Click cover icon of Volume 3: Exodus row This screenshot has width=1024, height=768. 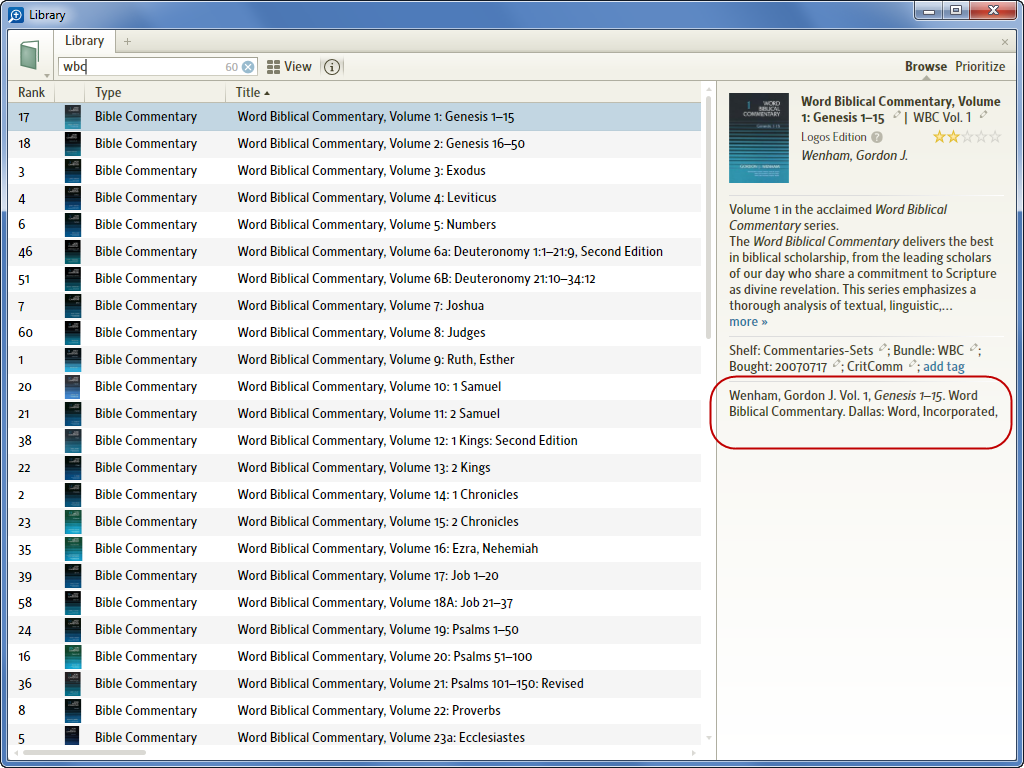point(73,171)
